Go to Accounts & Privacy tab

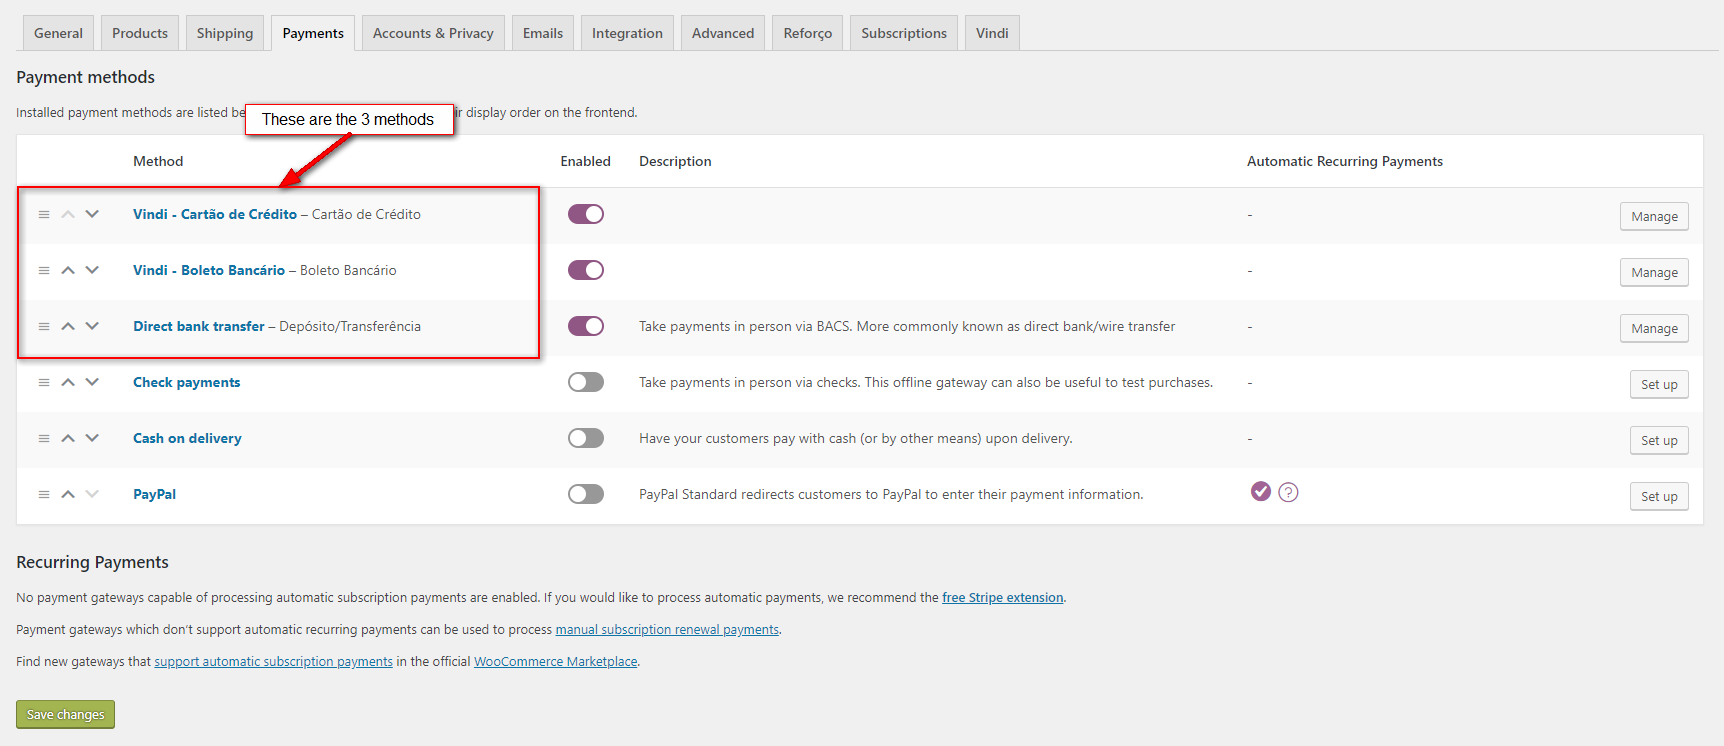[433, 33]
